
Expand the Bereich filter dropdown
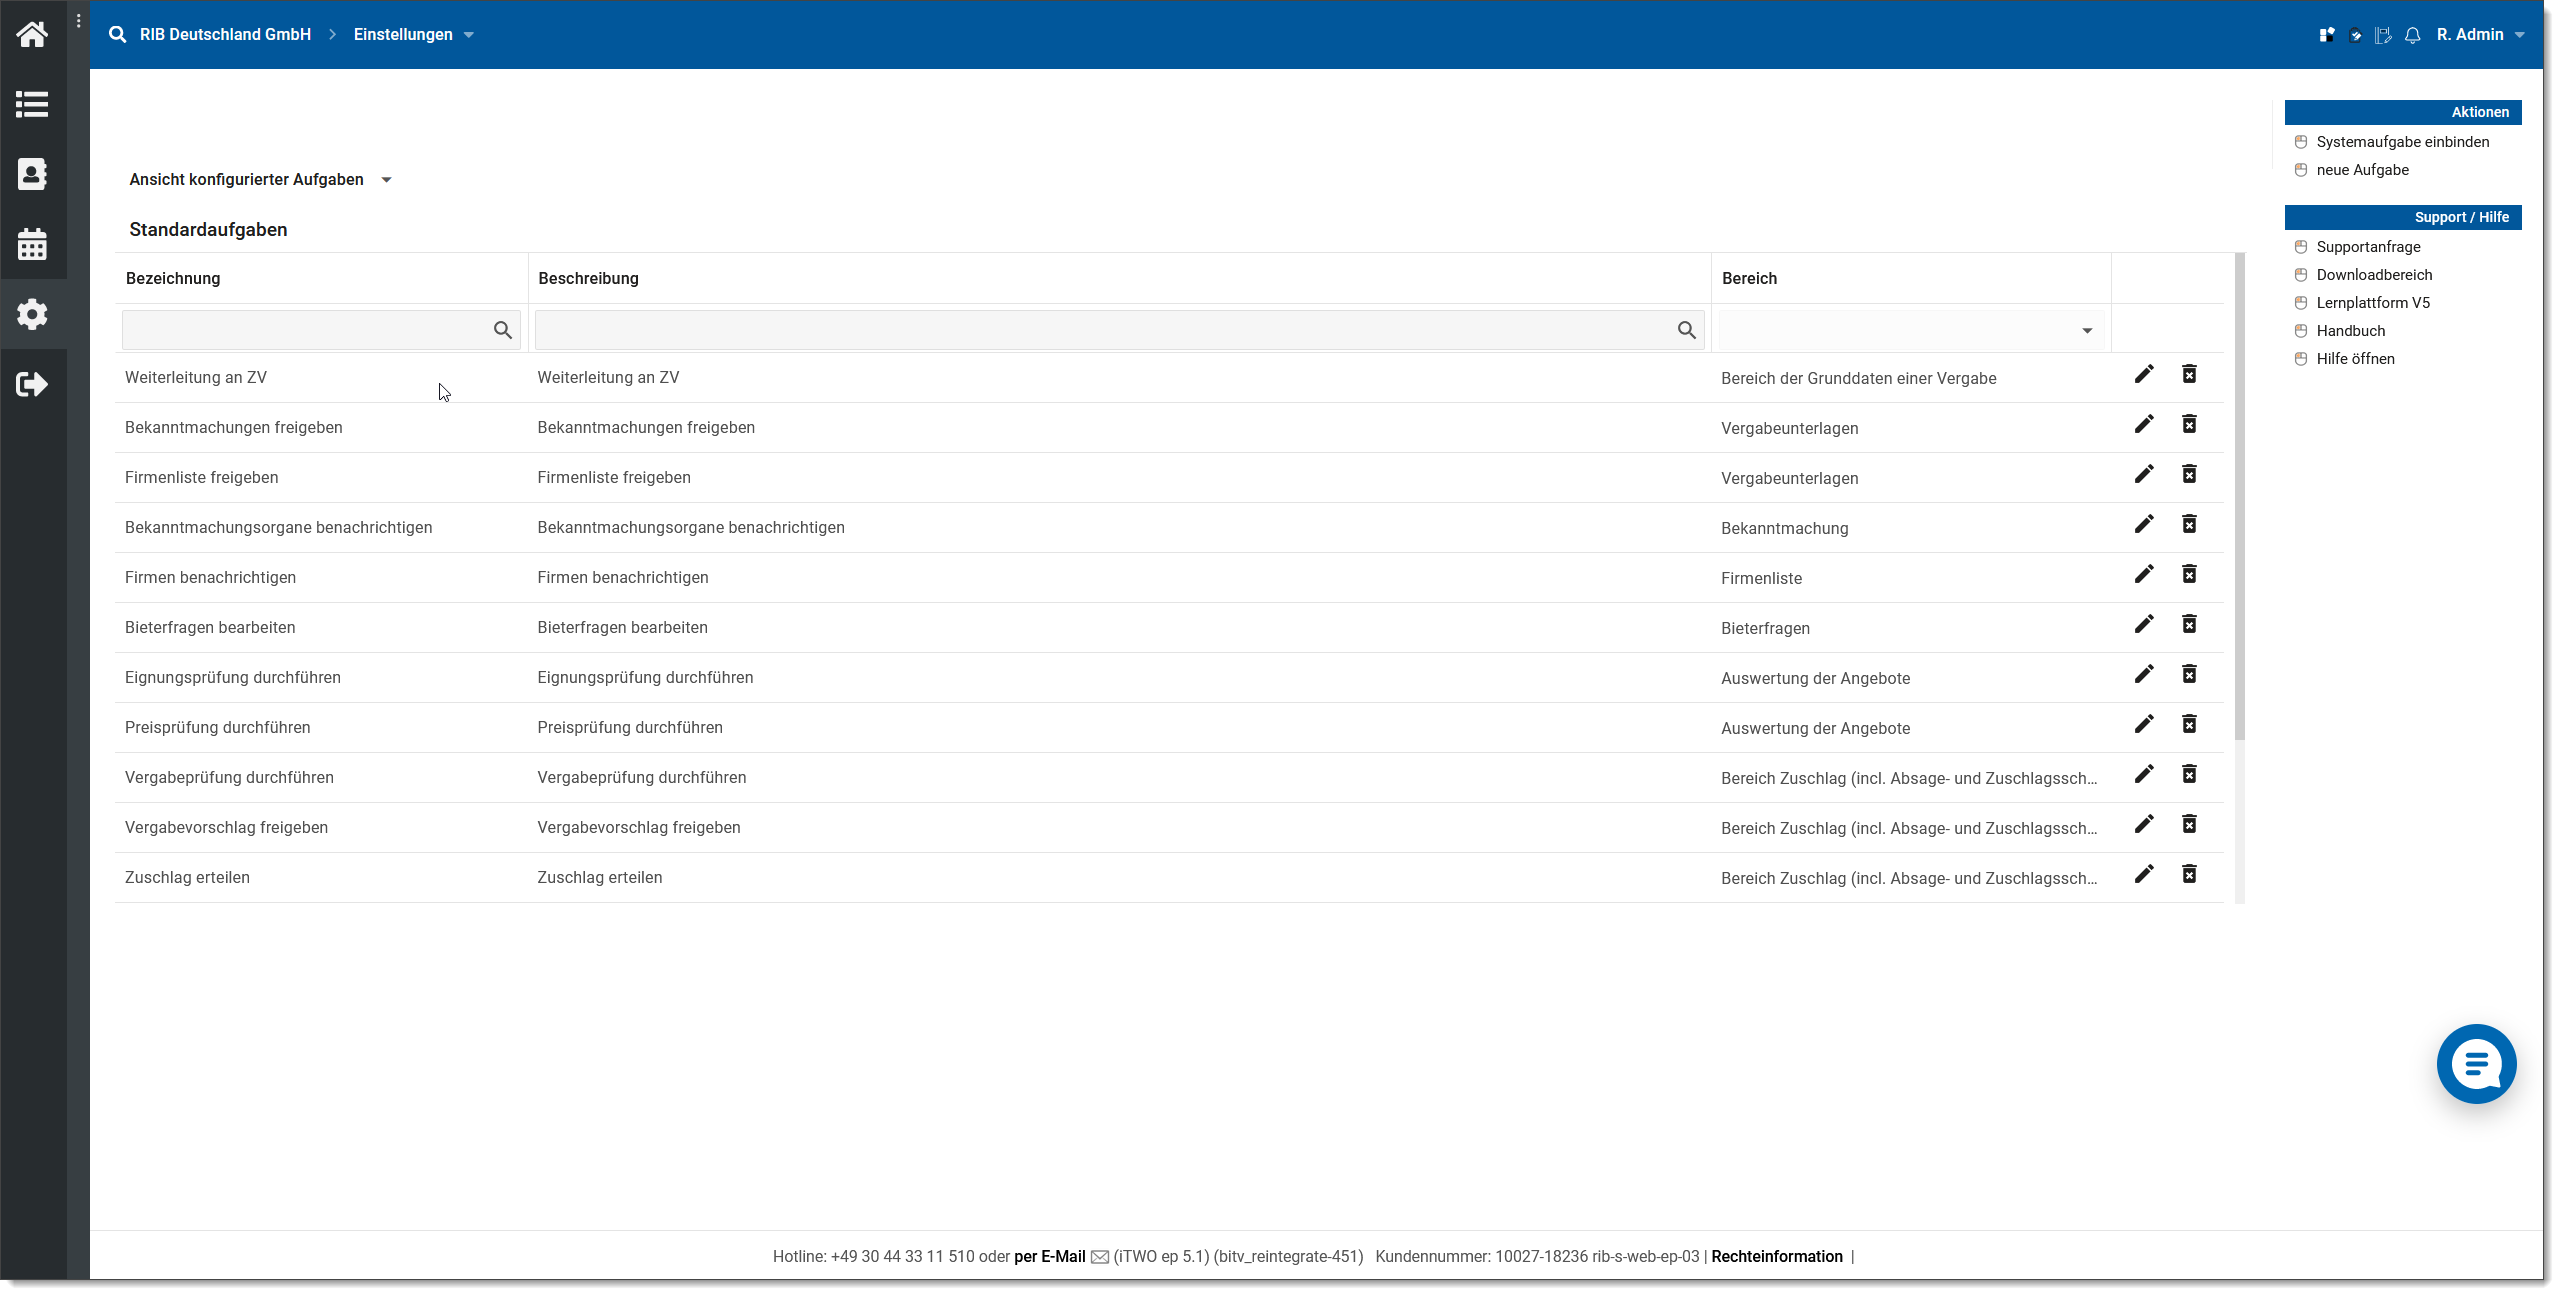tap(2086, 331)
